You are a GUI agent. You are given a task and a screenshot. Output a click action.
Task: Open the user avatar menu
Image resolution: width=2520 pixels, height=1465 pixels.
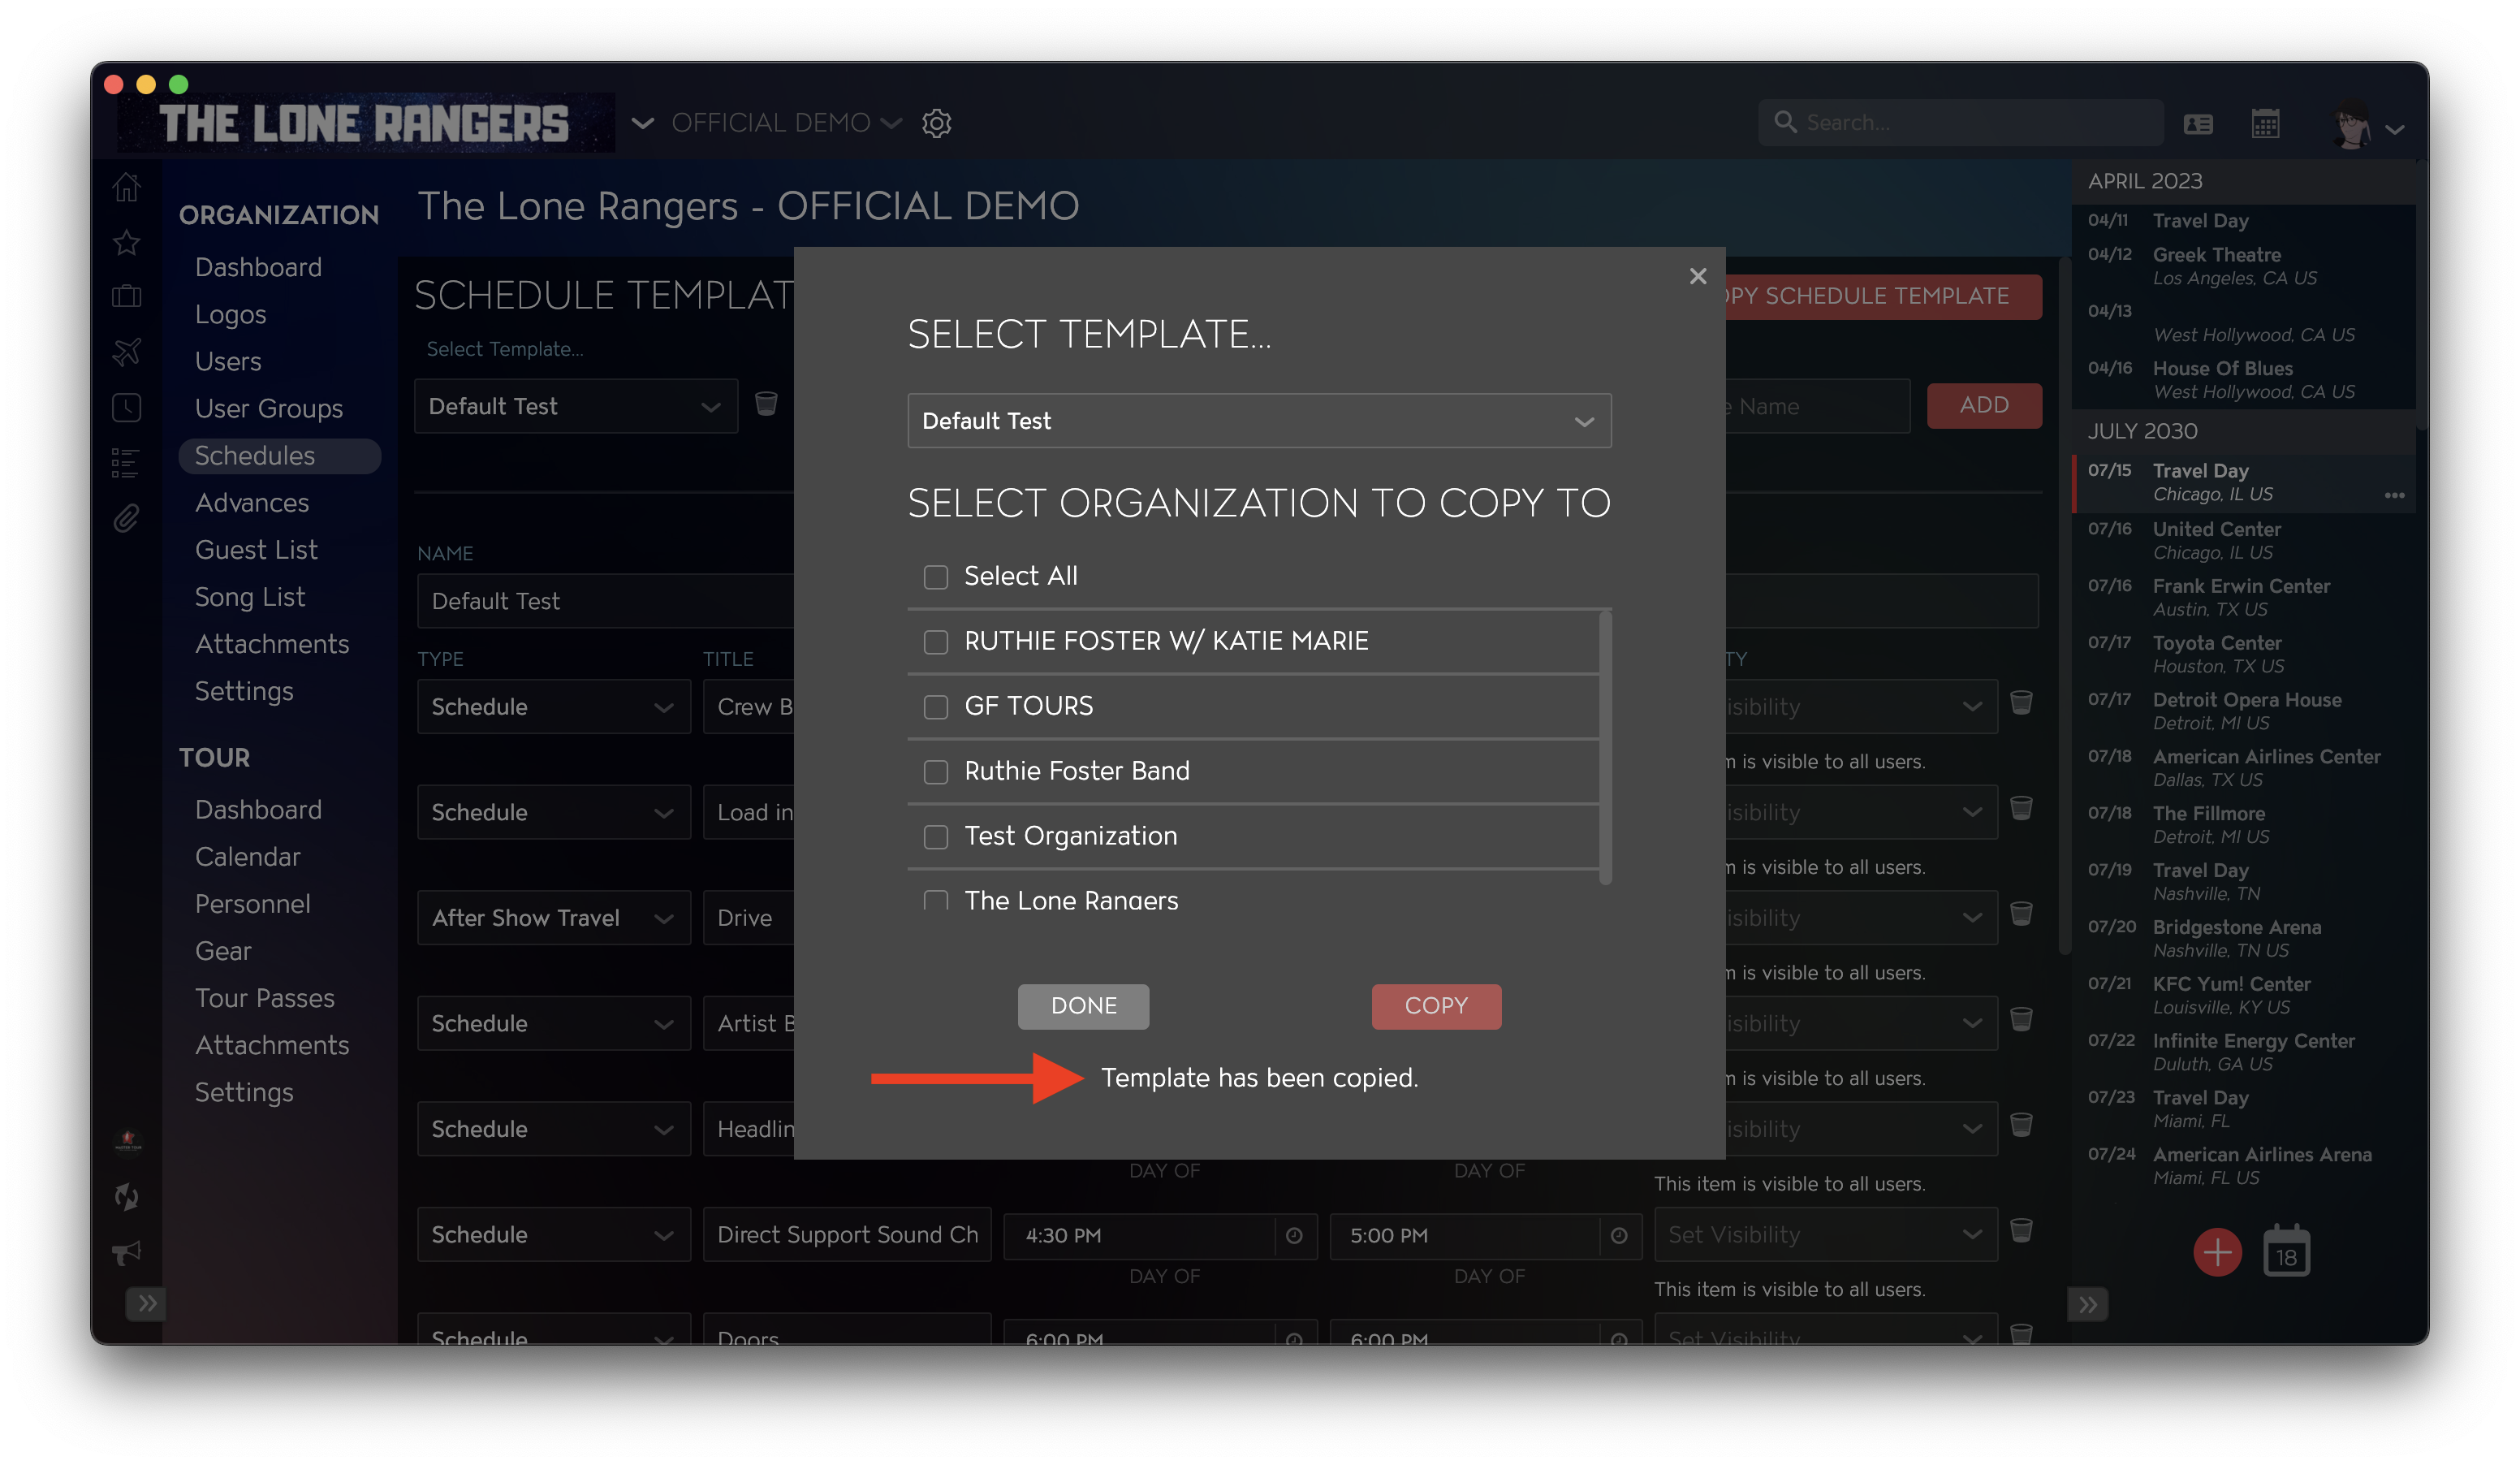(x=2368, y=126)
